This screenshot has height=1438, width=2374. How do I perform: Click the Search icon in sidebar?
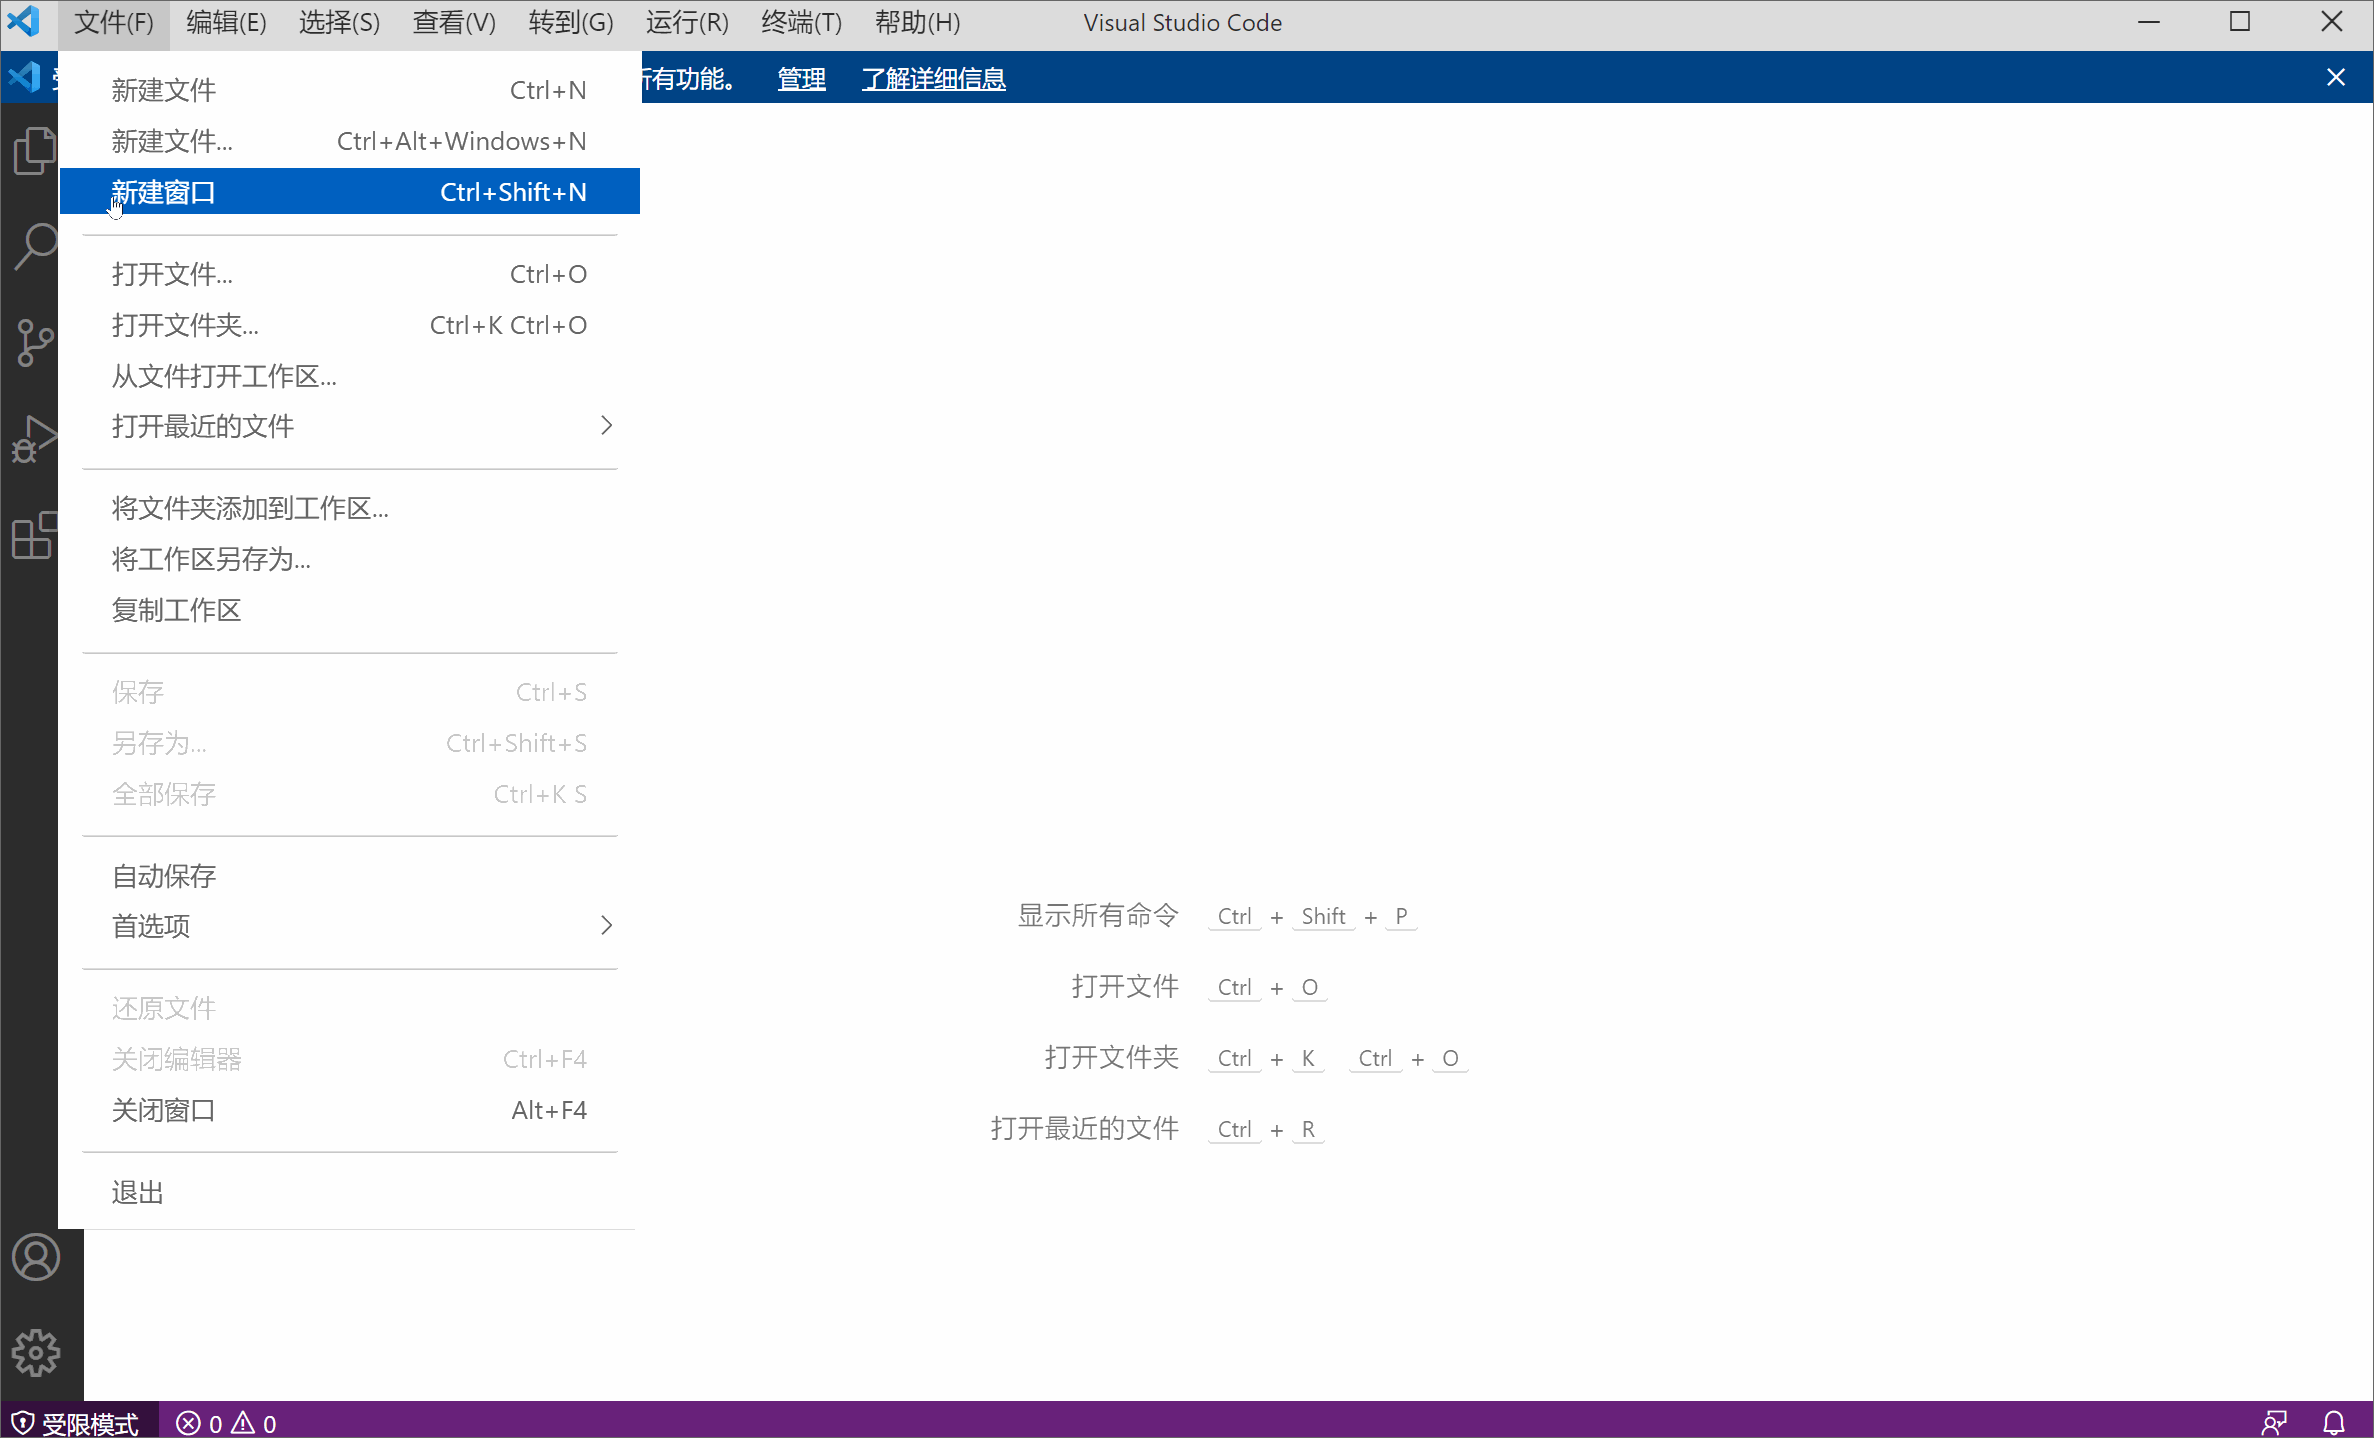click(x=37, y=246)
